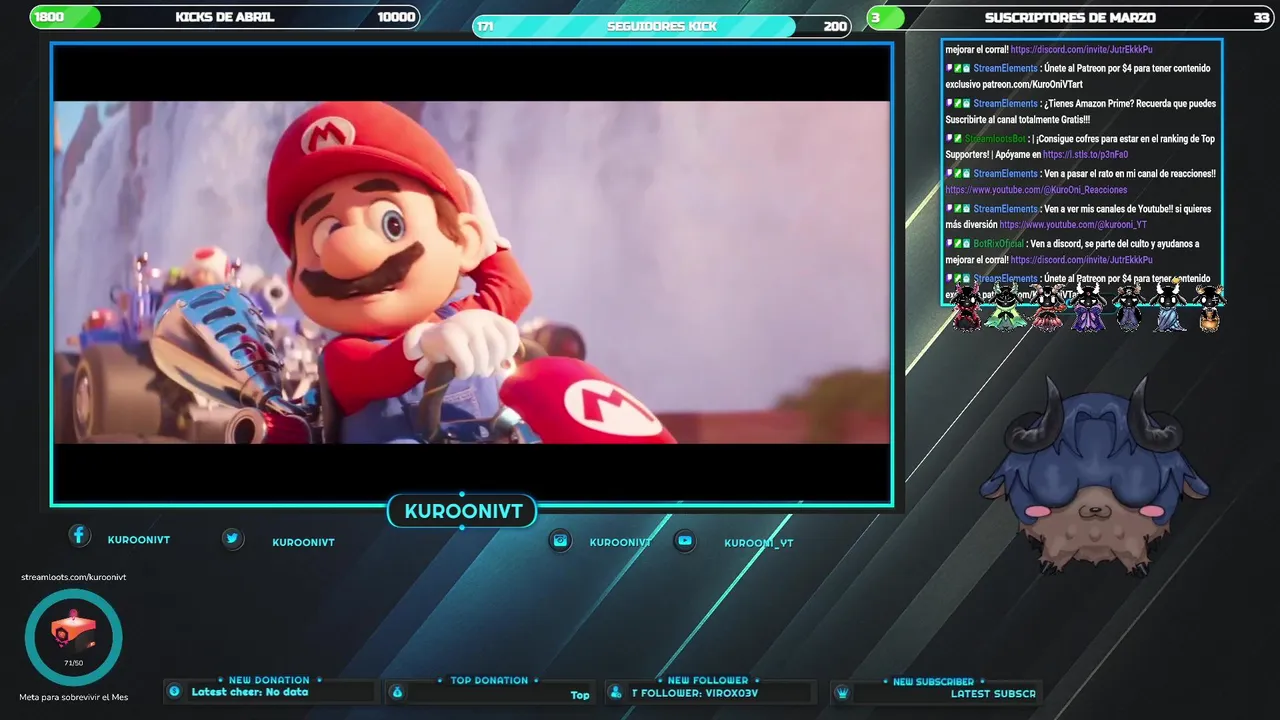The width and height of the screenshot is (1280, 720).
Task: Click the Mario movie video frame
Action: [x=471, y=272]
